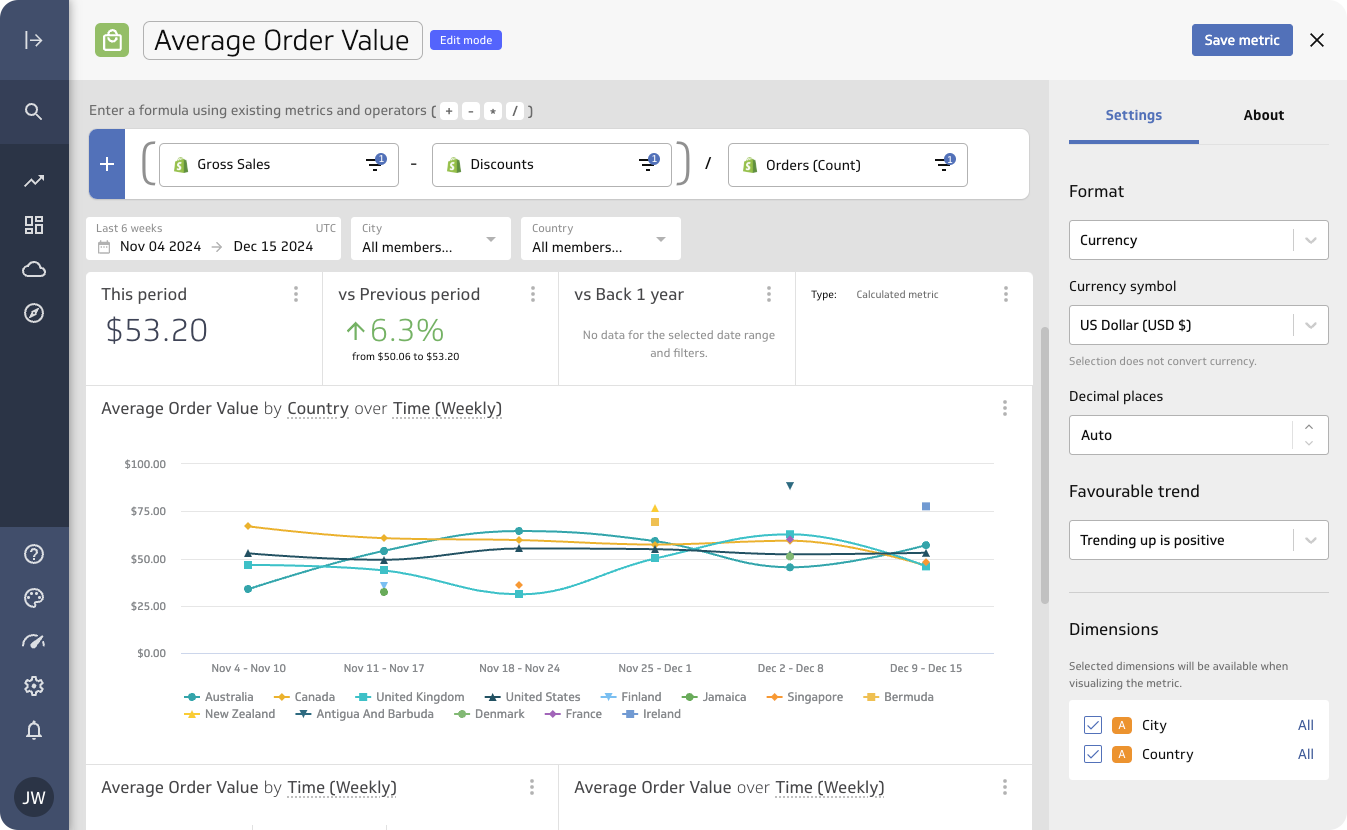This screenshot has width=1347, height=830.
Task: Uncheck the City dimension checkbox
Action: [x=1093, y=725]
